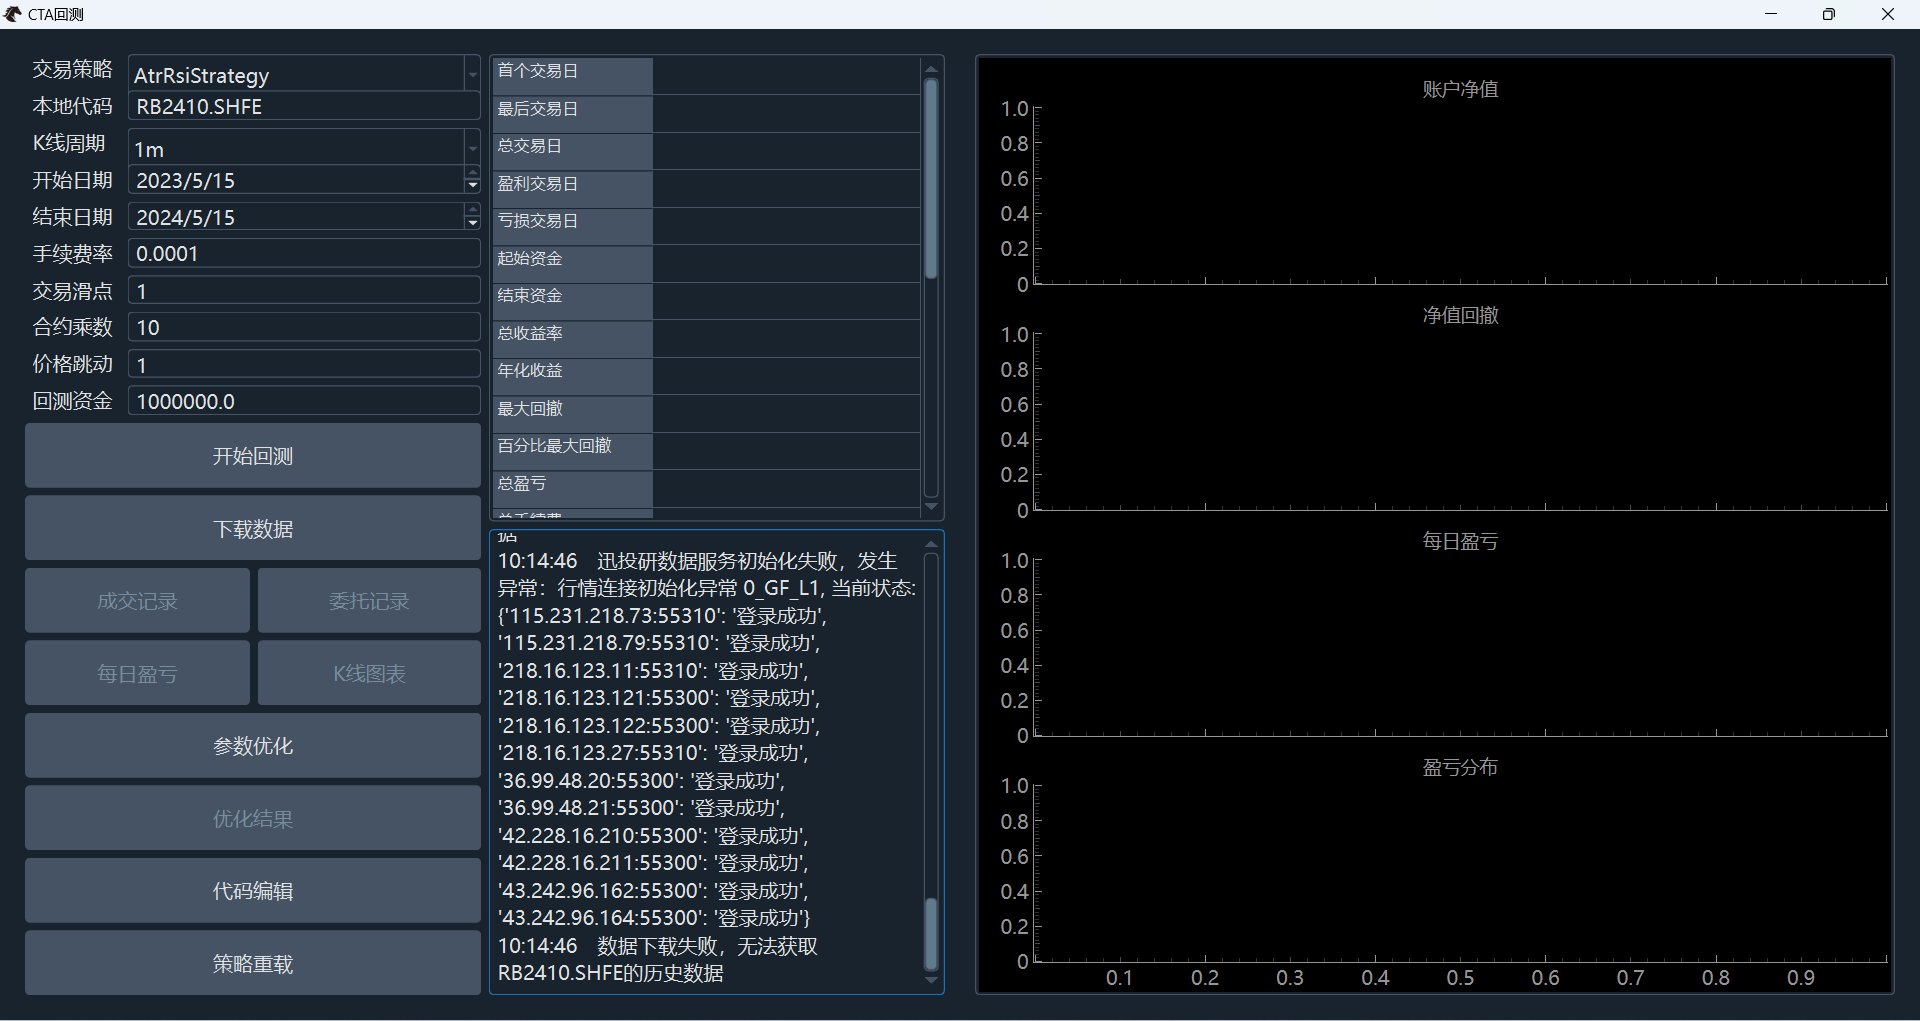Viewport: 1920px width, 1021px height.
Task: Open 委托记录 order records
Action: 369,601
